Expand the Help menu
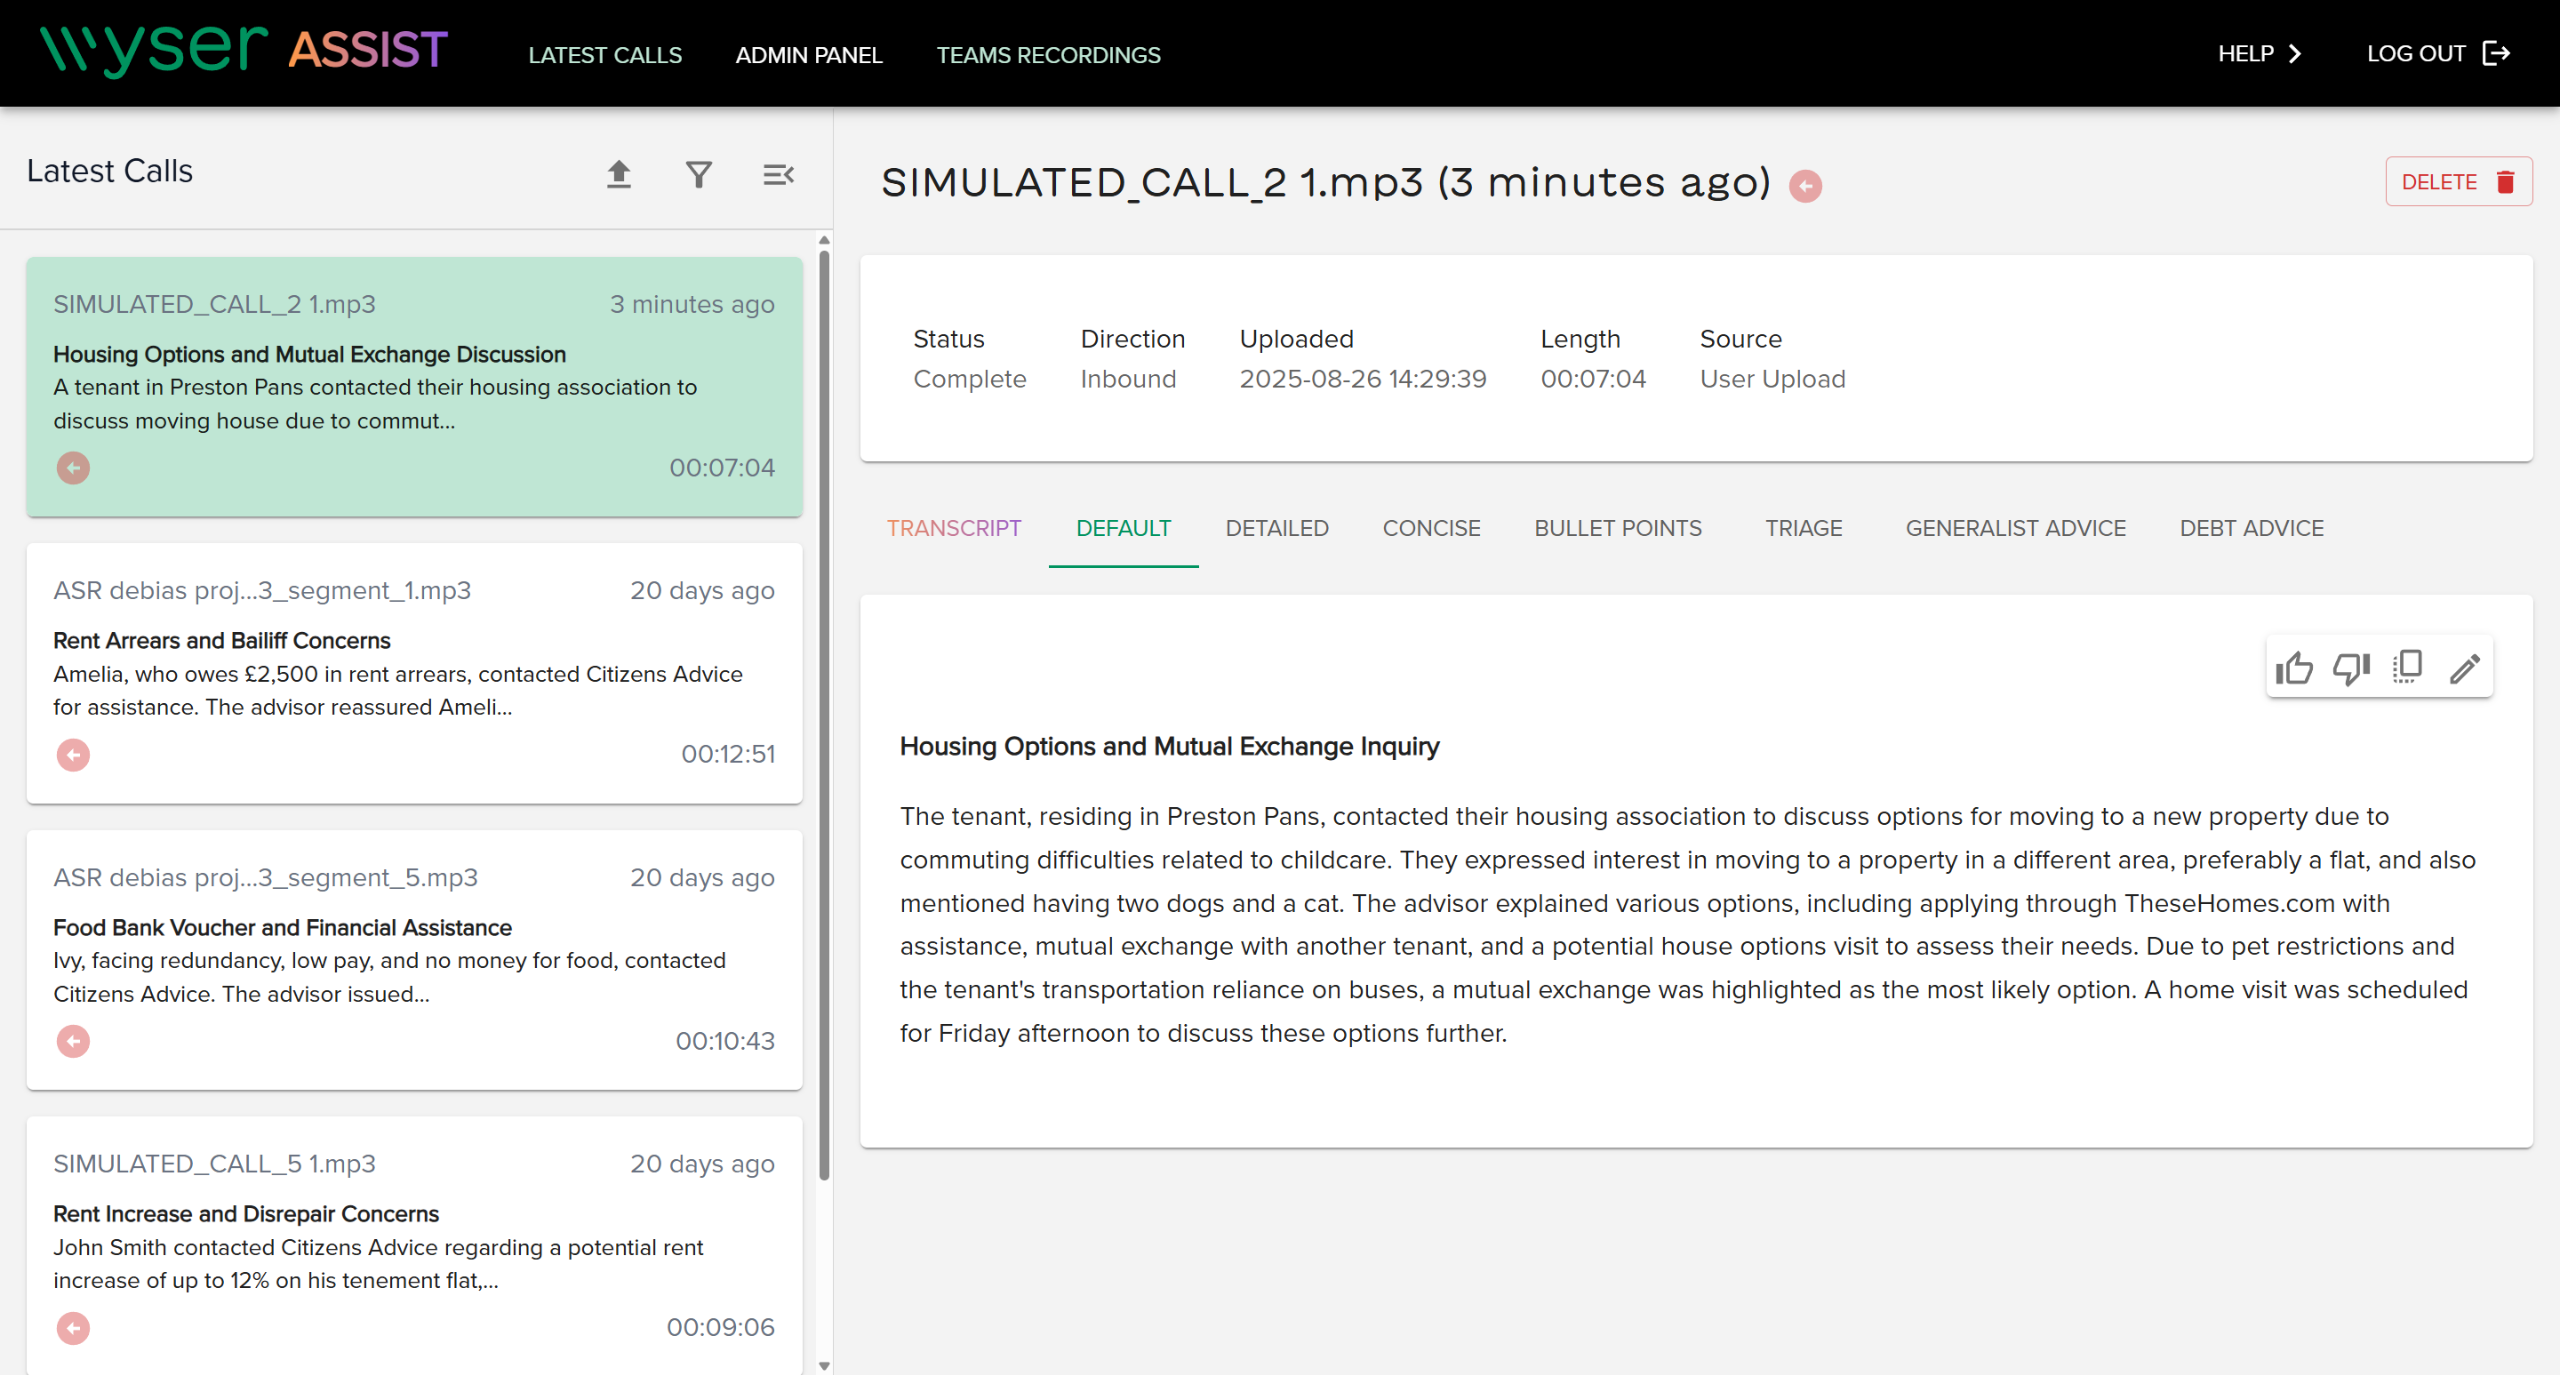The image size is (2560, 1375). pos(2260,54)
